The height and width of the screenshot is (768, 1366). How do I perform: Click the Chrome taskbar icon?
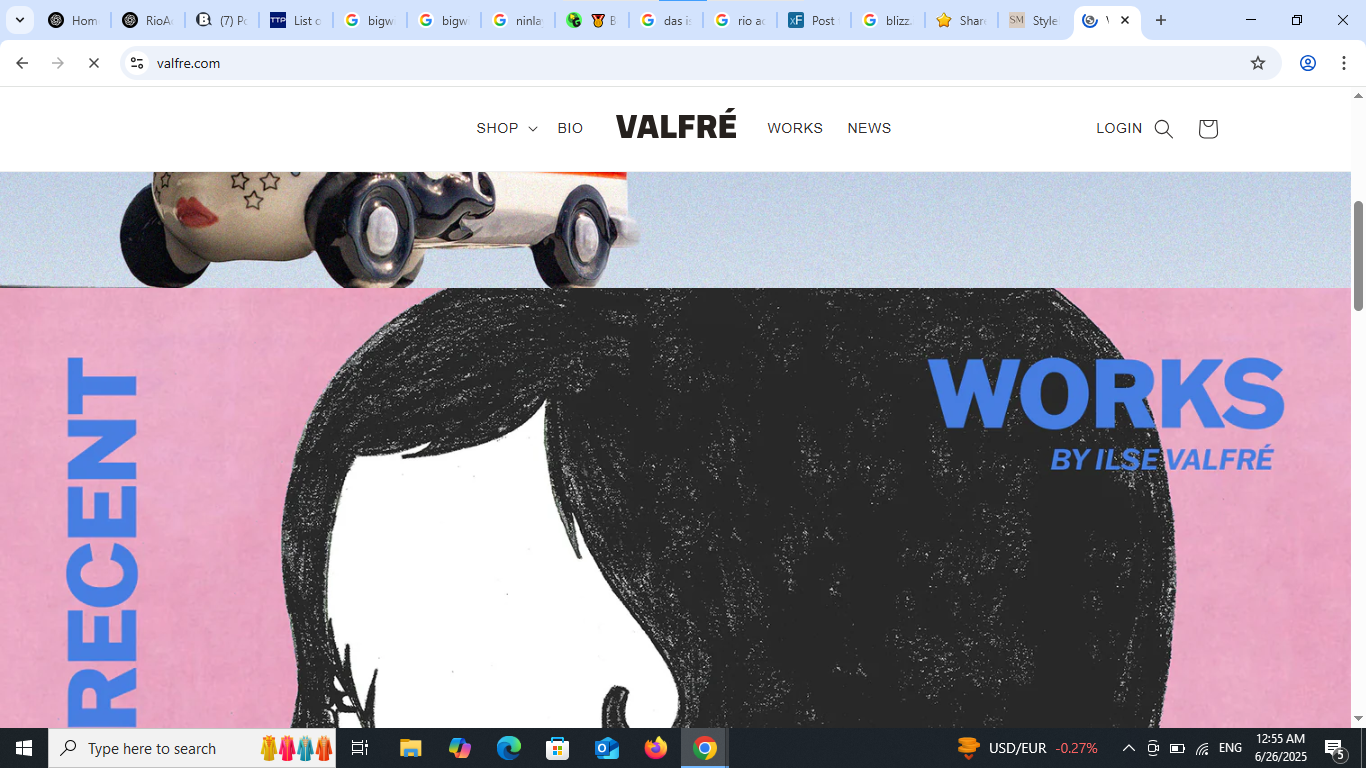705,748
